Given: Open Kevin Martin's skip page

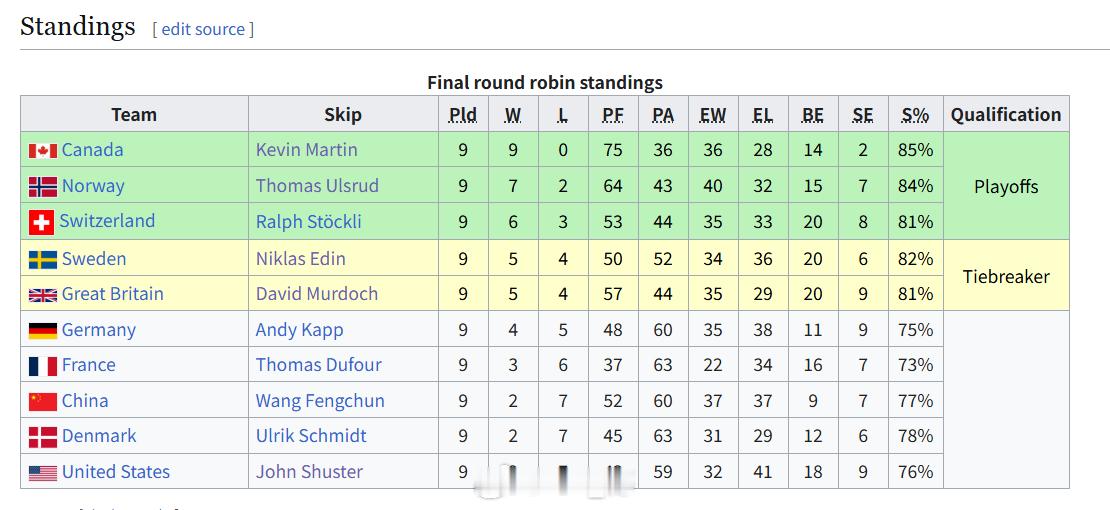Looking at the screenshot, I should (x=306, y=150).
